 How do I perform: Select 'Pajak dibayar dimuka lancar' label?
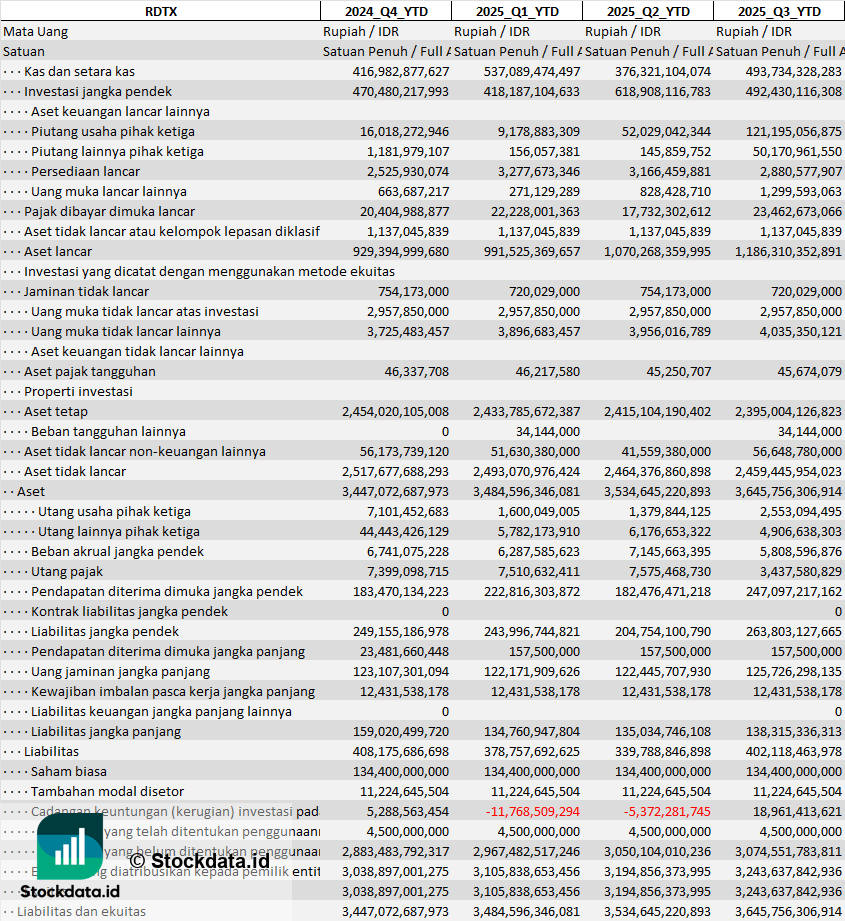point(109,211)
